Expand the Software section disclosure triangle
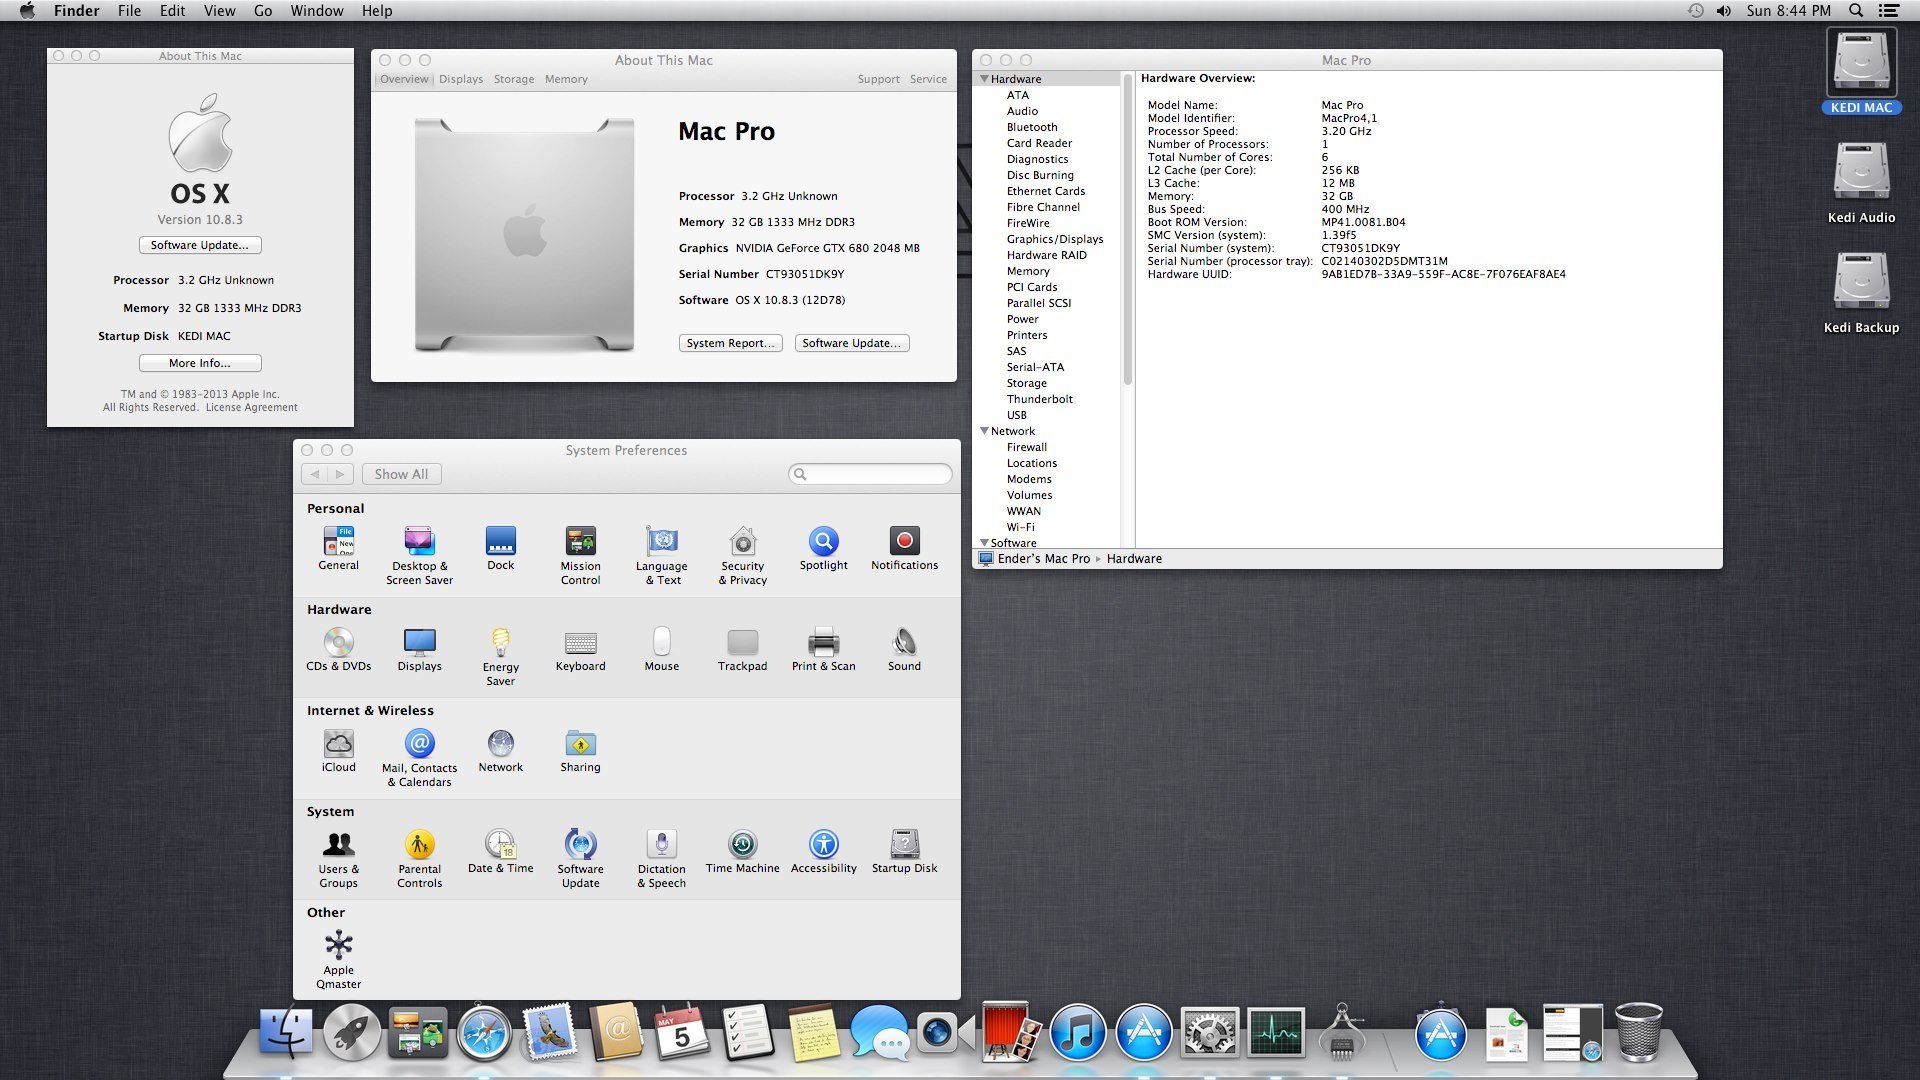 (x=984, y=543)
